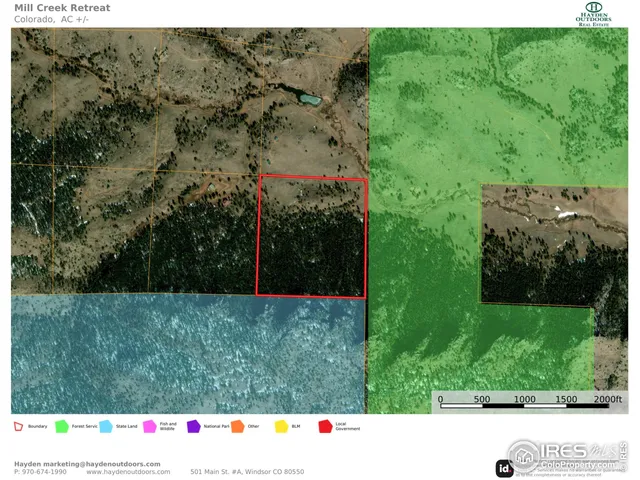Click the blue State Land legend swatch
This screenshot has width=640, height=480.
pos(106,427)
